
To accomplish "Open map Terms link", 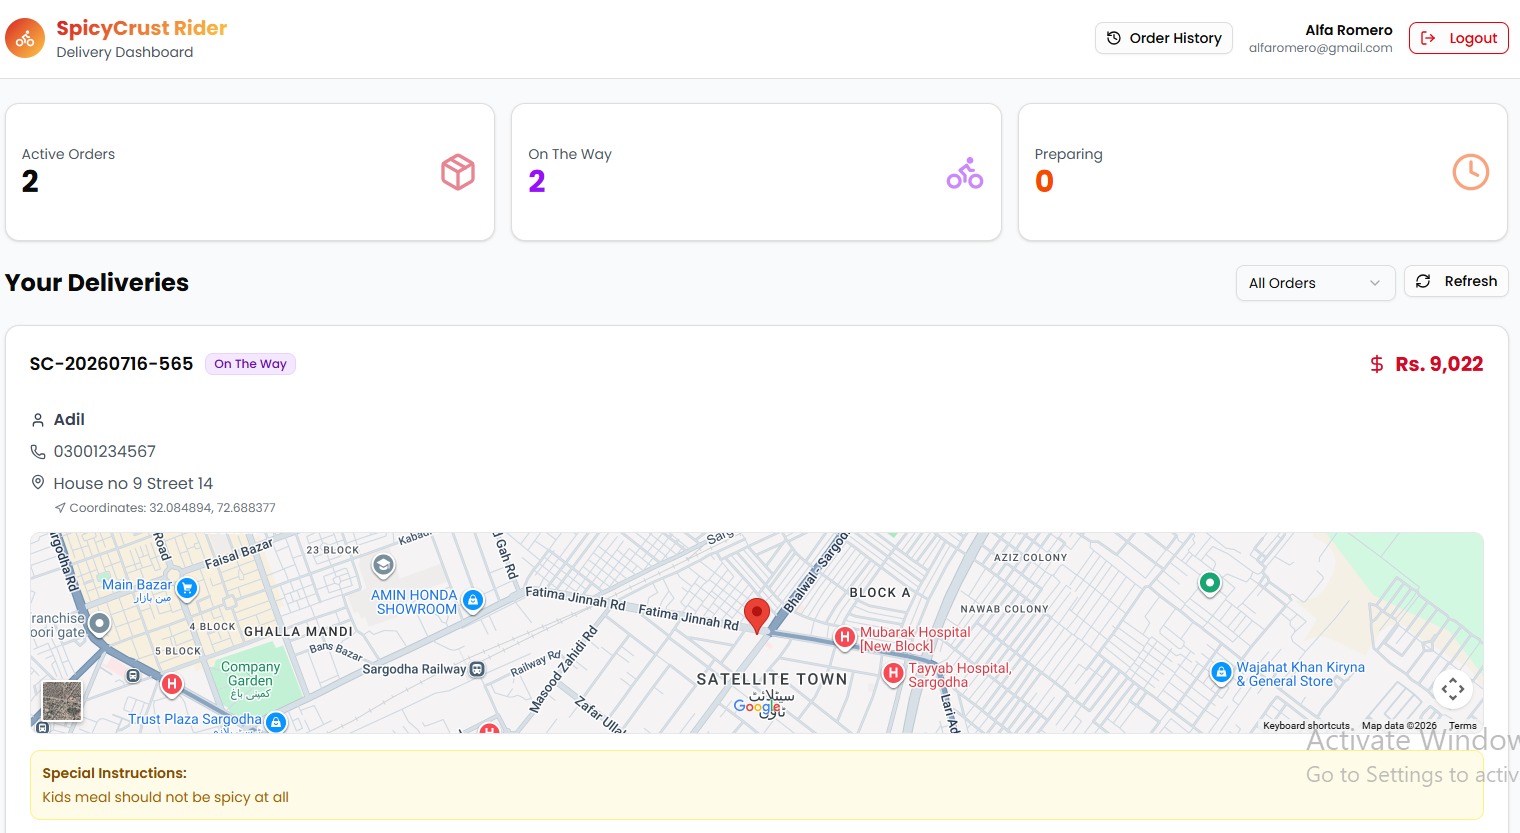I will click(1462, 726).
